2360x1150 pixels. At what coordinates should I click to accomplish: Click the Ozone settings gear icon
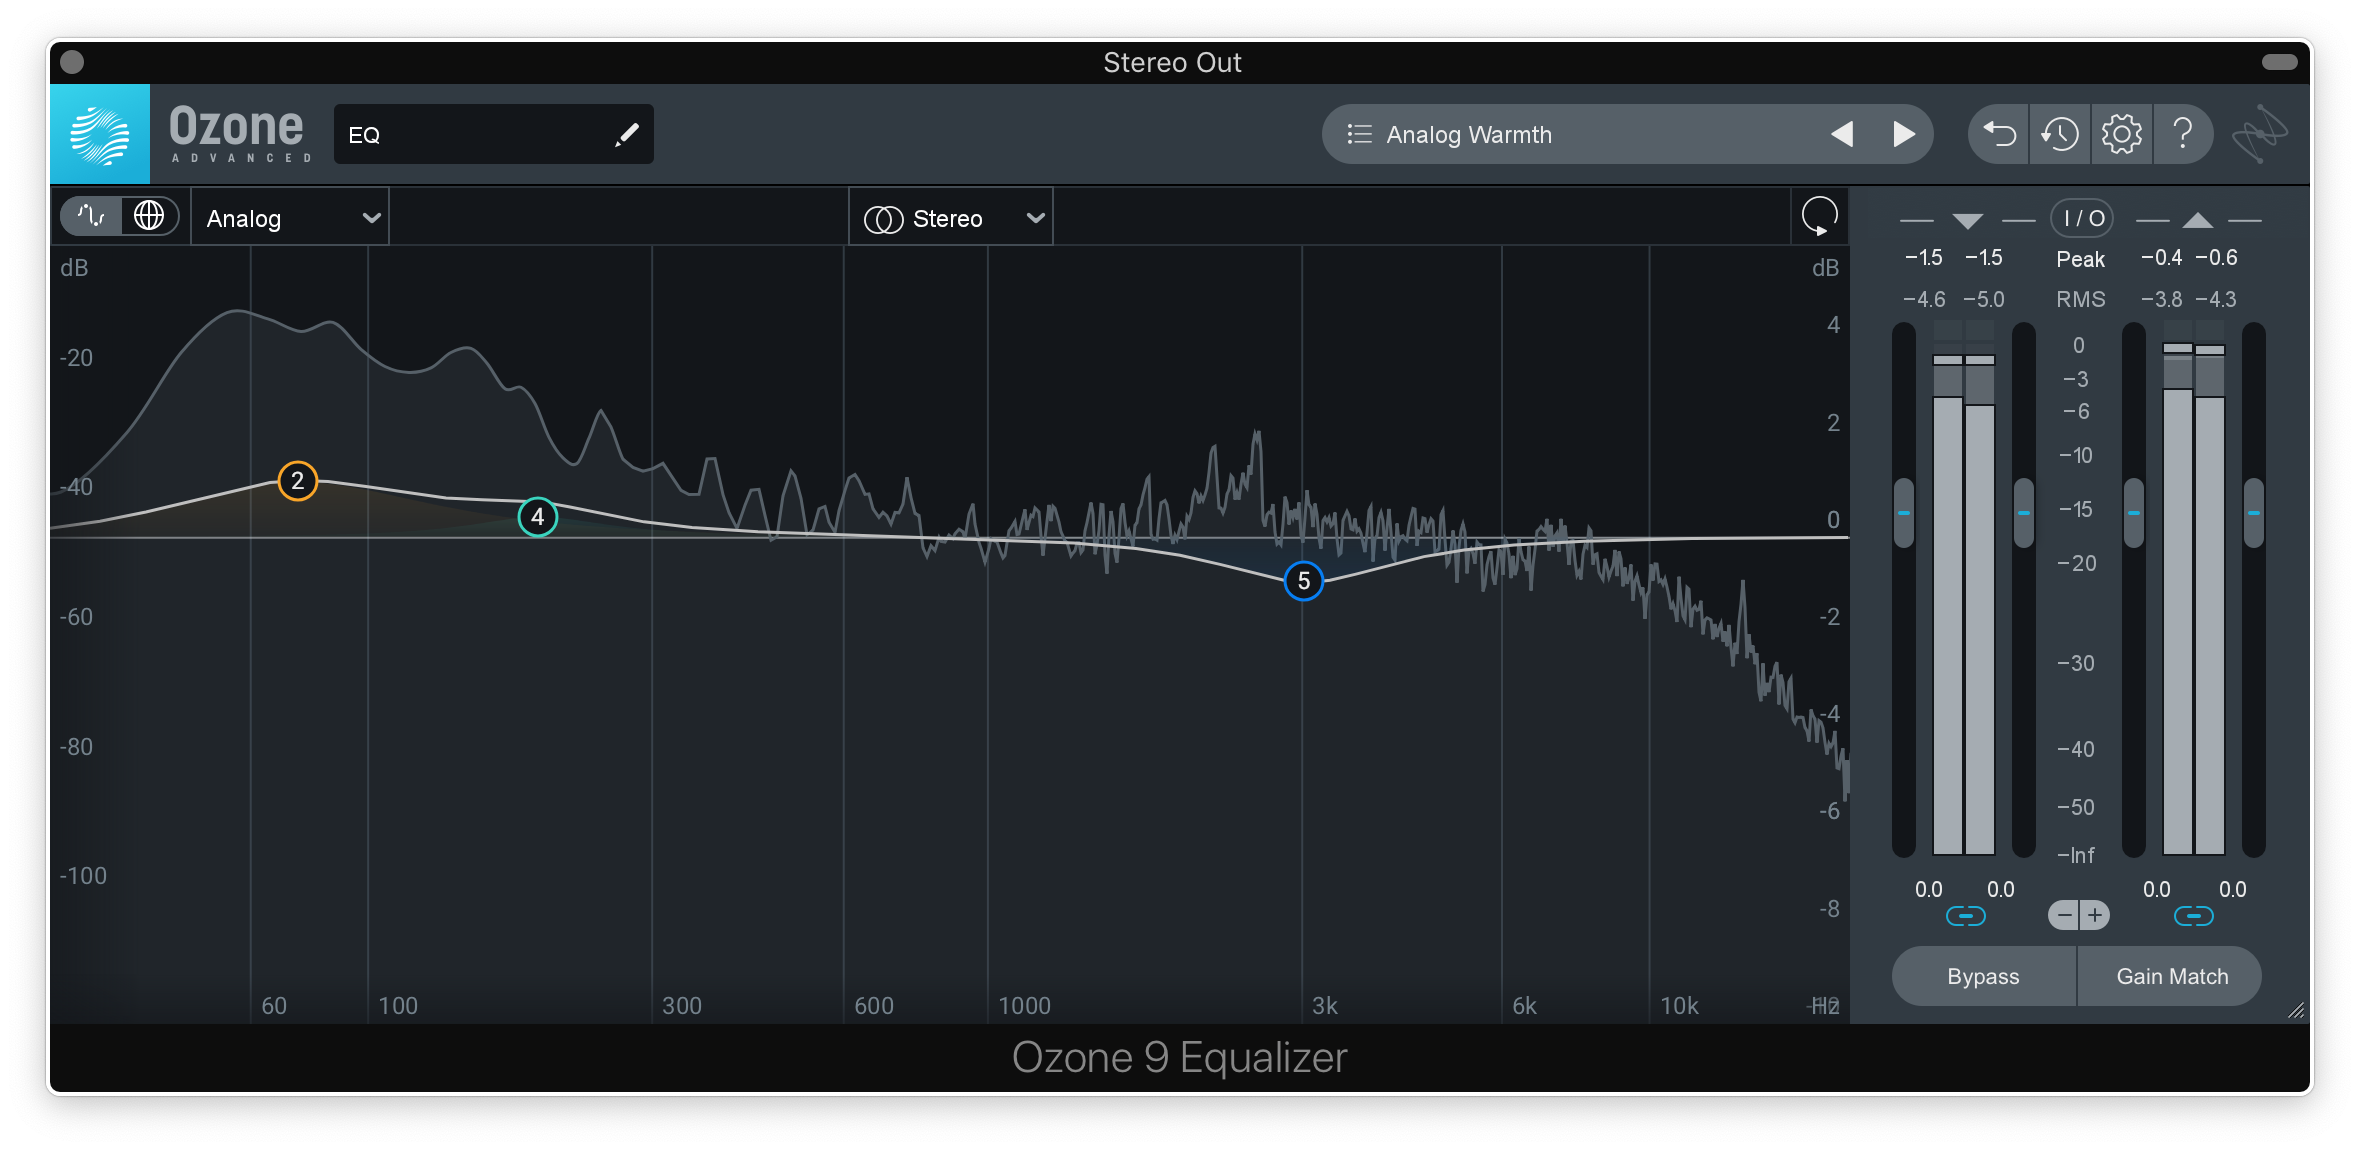pos(2119,134)
